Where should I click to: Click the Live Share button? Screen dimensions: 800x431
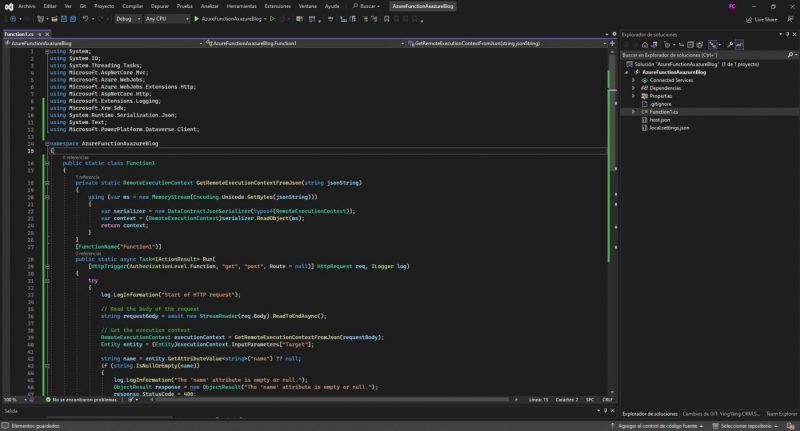pyautogui.click(x=761, y=19)
